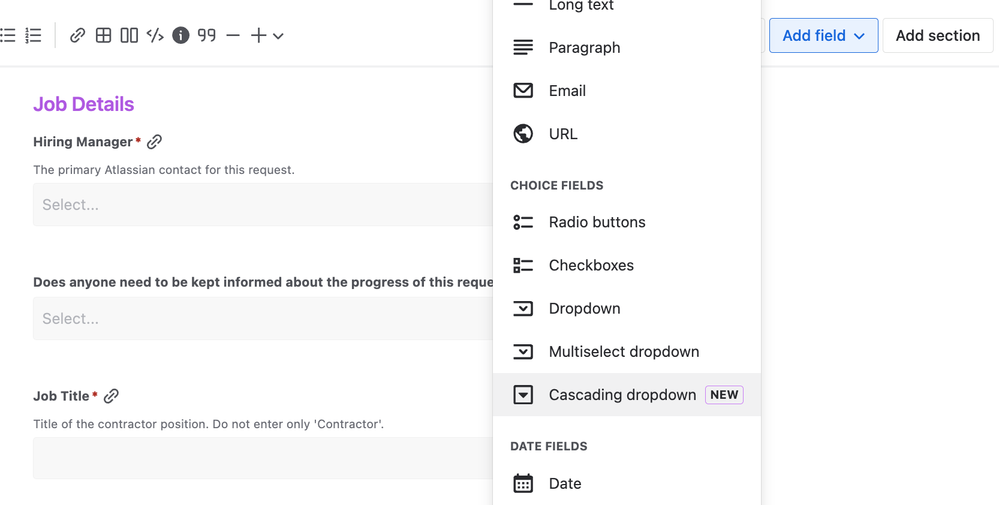This screenshot has width=999, height=505.
Task: Click the Add section button
Action: coord(937,35)
